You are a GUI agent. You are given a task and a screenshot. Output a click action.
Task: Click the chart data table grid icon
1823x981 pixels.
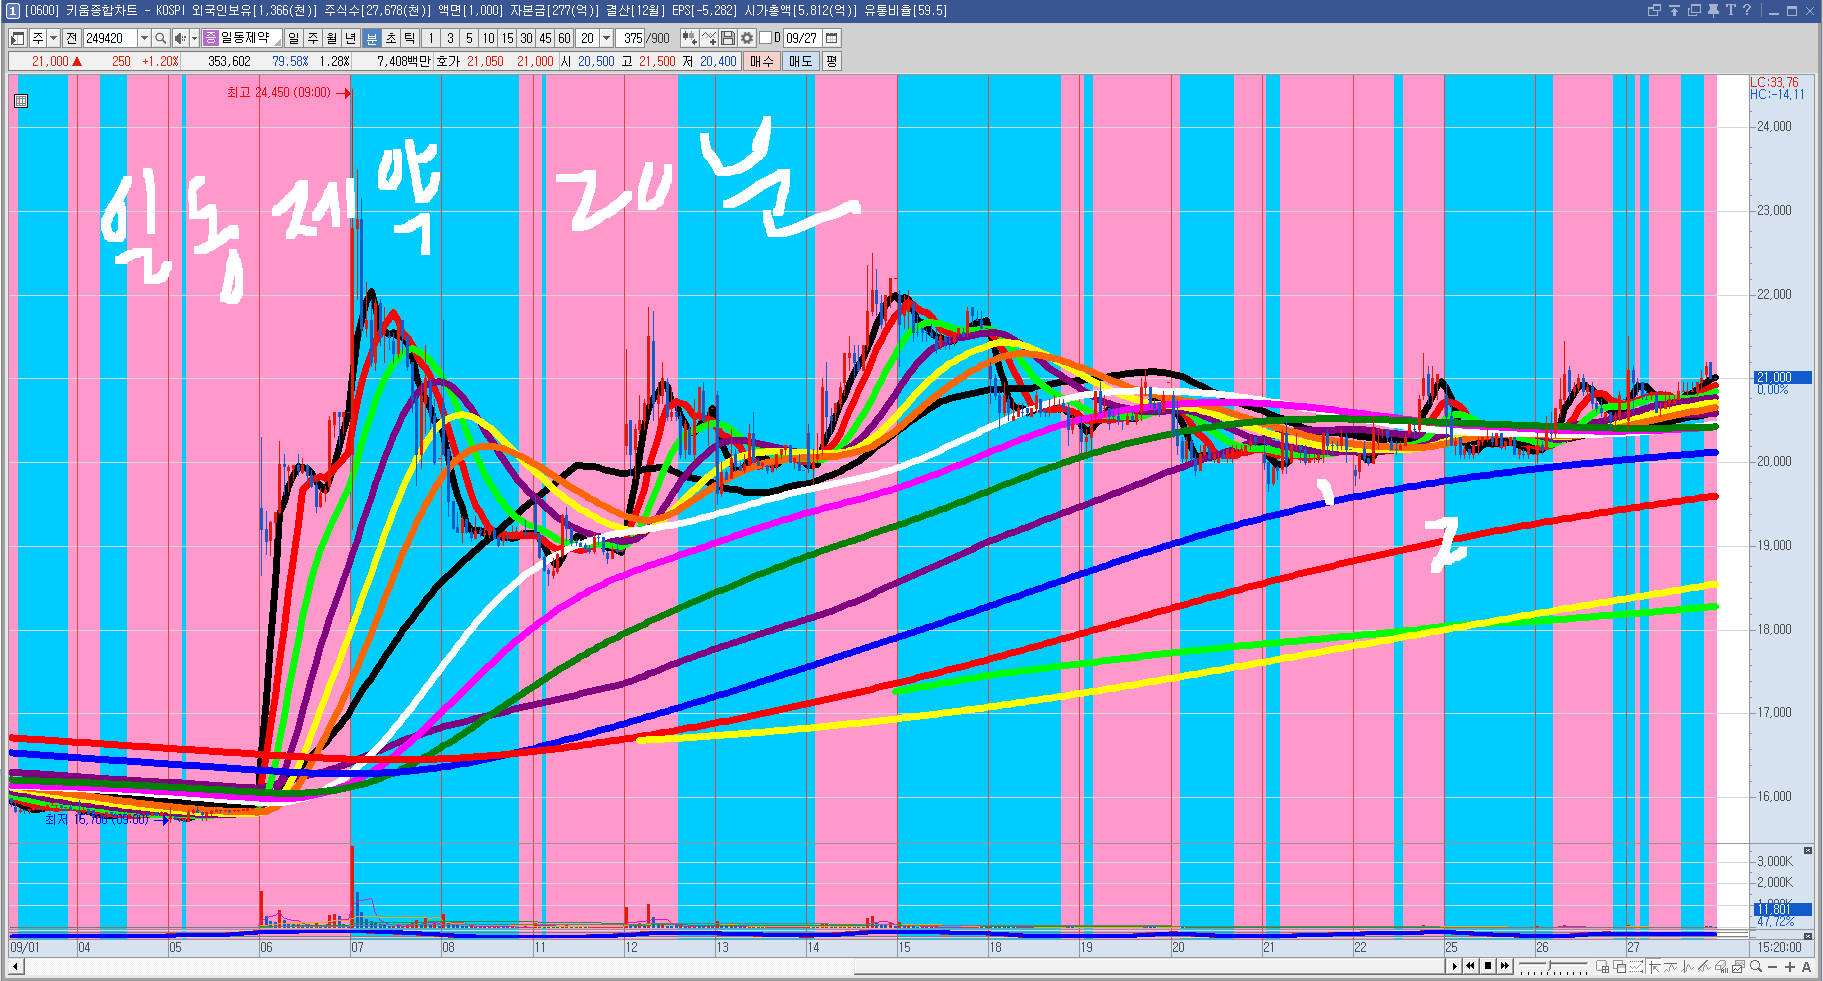click(x=21, y=101)
